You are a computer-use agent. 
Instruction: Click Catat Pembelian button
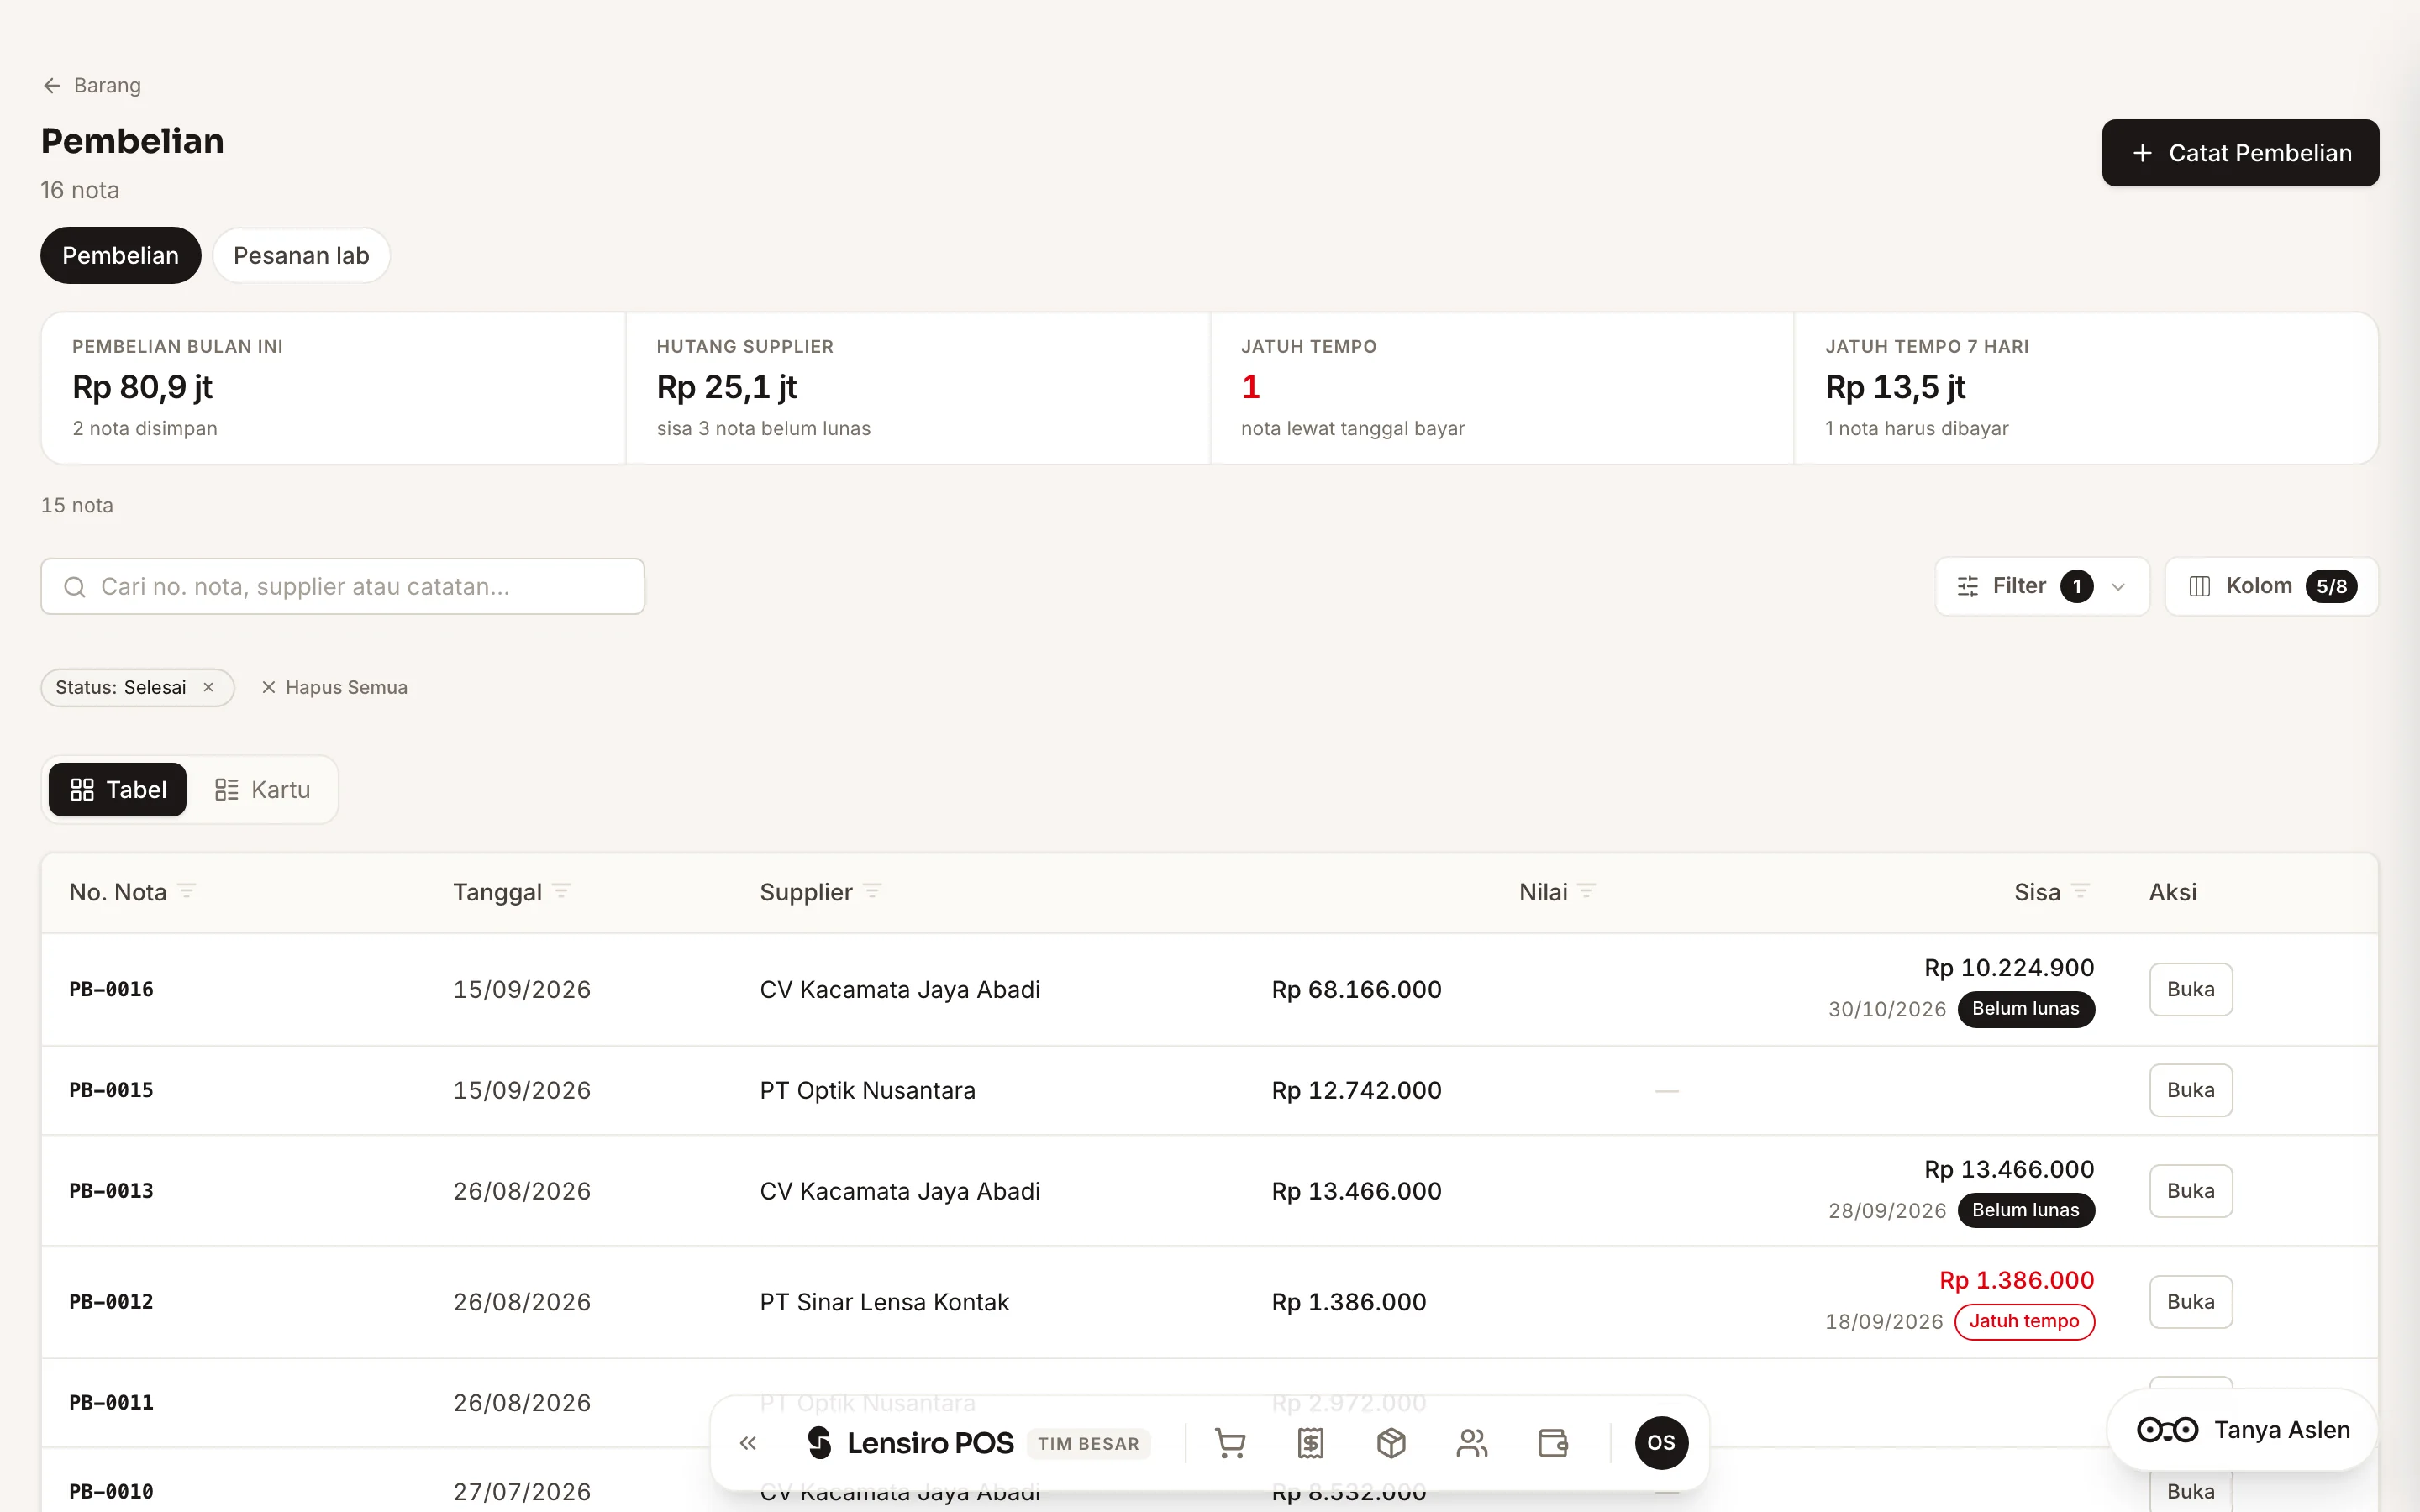click(x=2240, y=153)
